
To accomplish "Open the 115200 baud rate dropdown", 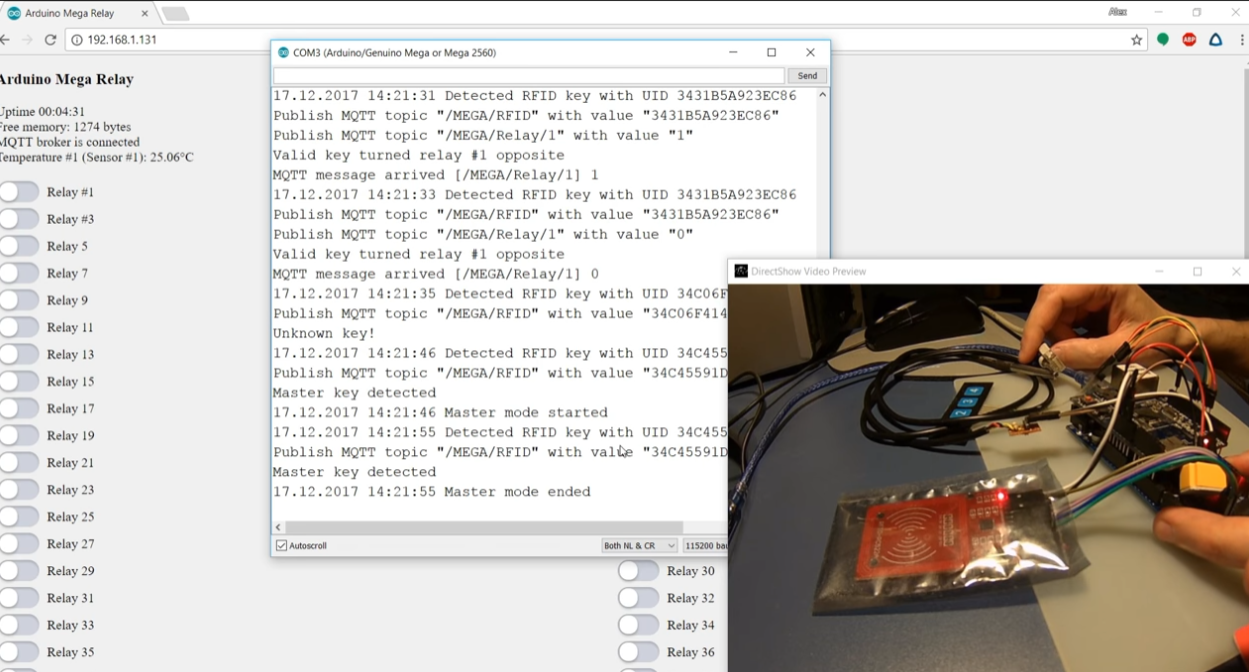I will (x=705, y=546).
